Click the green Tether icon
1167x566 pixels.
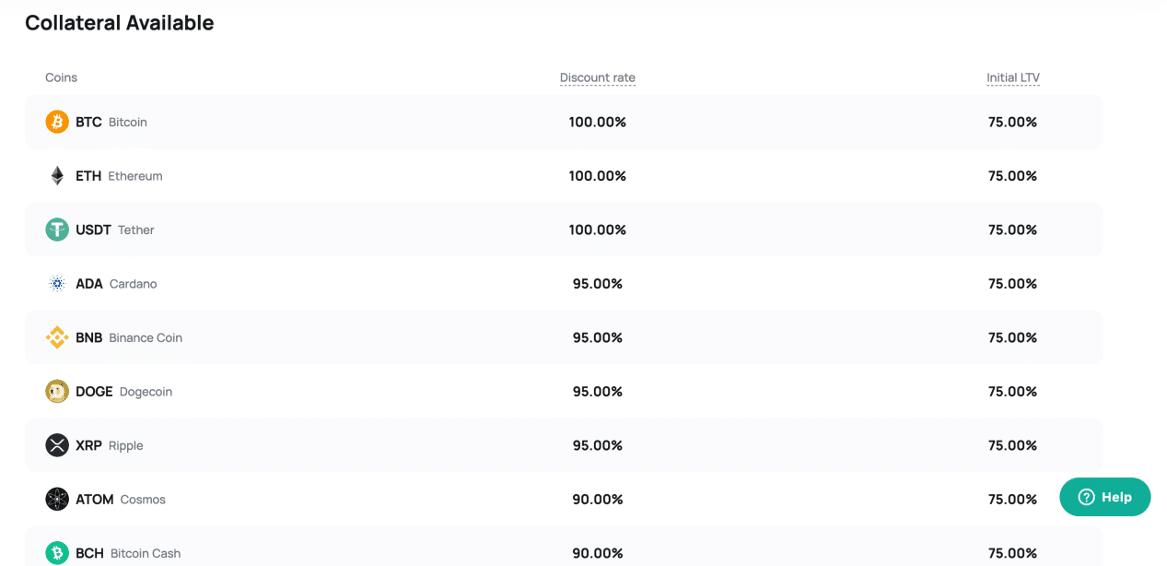pos(57,229)
